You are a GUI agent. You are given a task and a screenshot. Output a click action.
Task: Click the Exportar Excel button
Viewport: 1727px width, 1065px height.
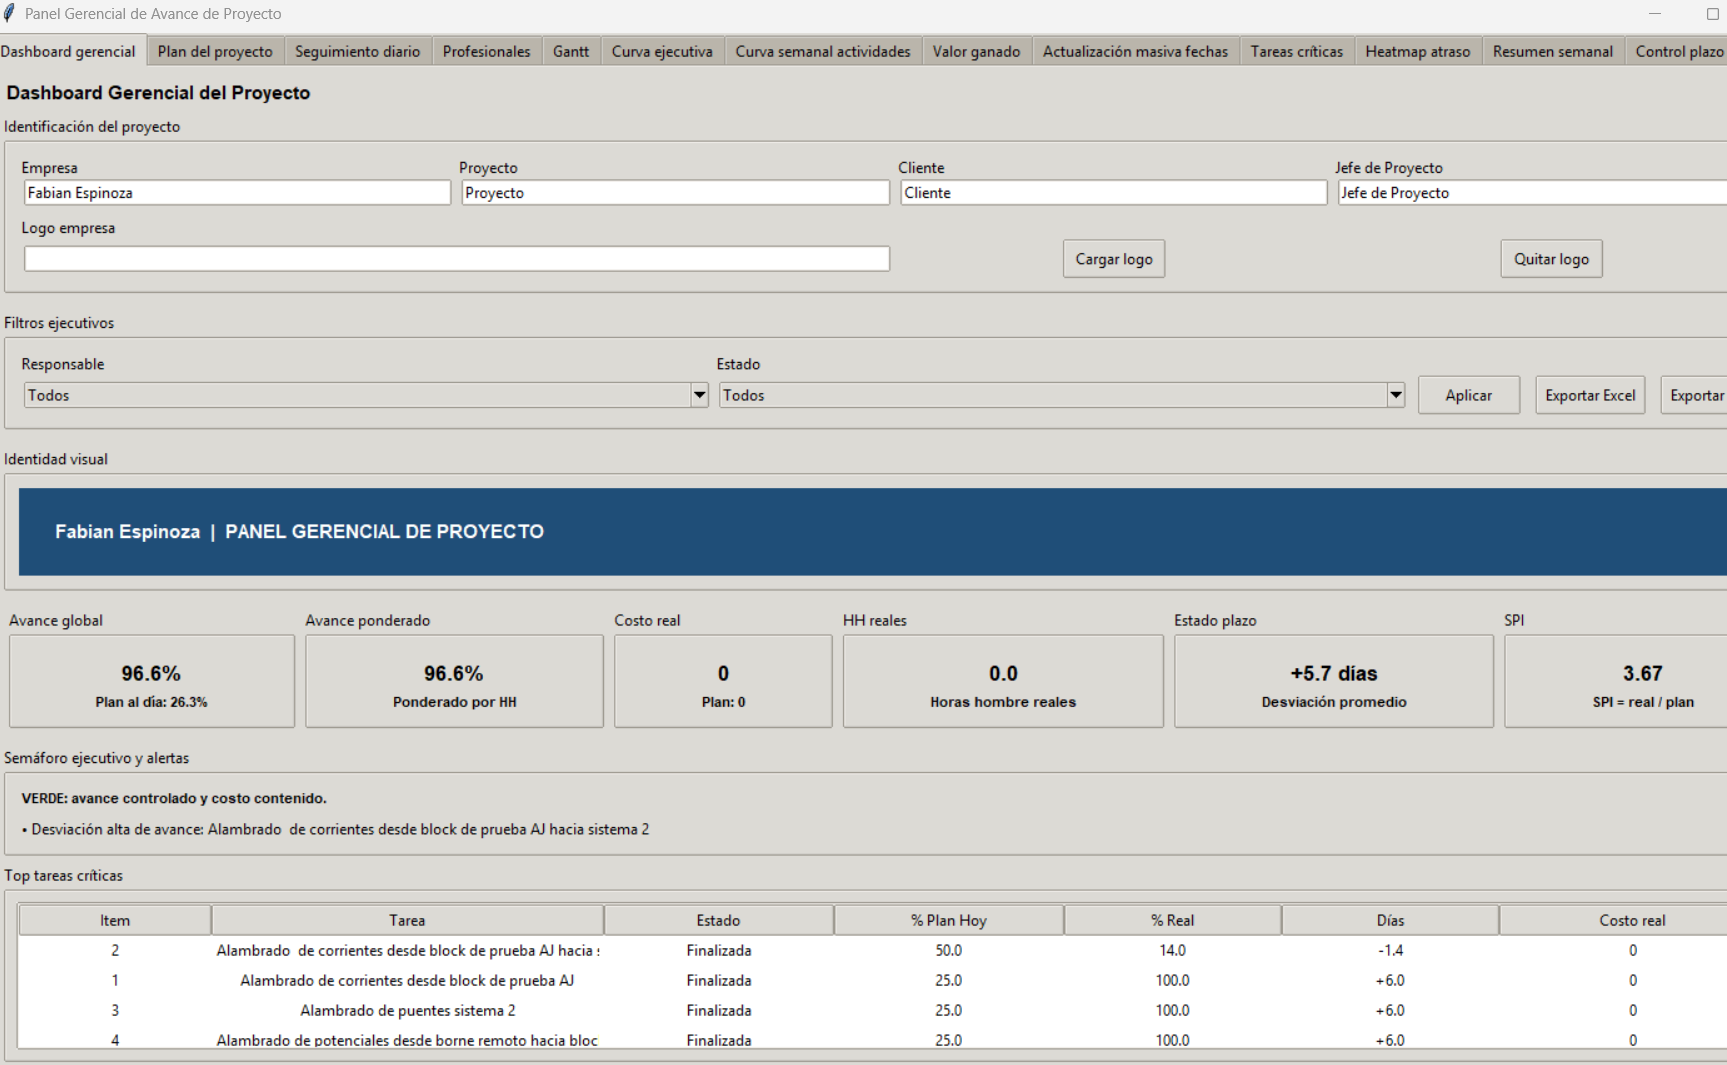(x=1590, y=395)
